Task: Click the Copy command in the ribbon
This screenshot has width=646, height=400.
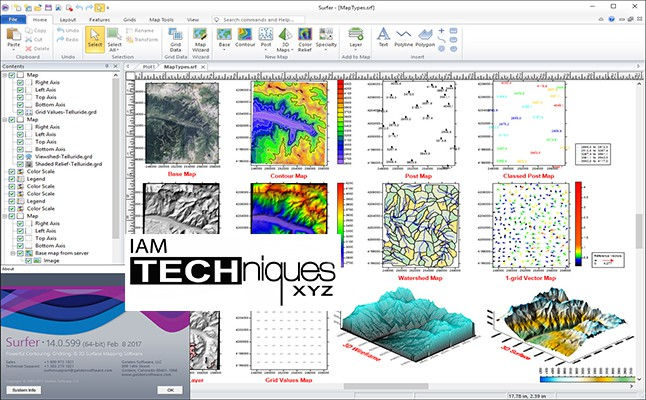Action: click(x=36, y=30)
